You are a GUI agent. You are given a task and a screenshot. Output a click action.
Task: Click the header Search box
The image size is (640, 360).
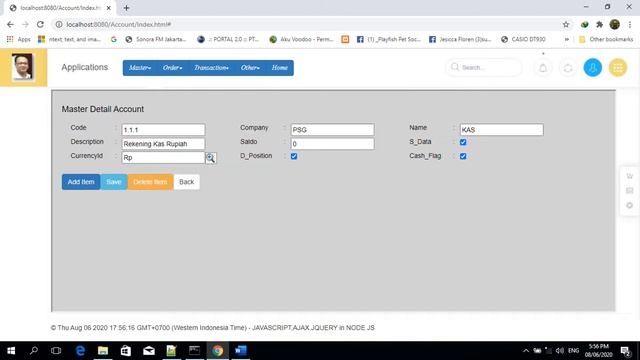pos(484,67)
